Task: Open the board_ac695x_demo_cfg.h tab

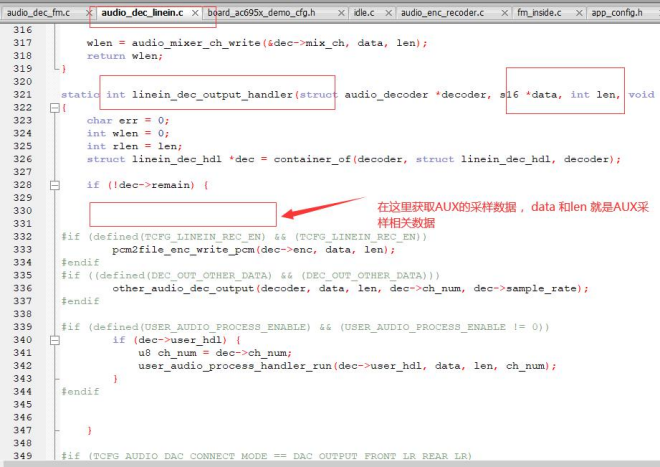Action: (261, 13)
